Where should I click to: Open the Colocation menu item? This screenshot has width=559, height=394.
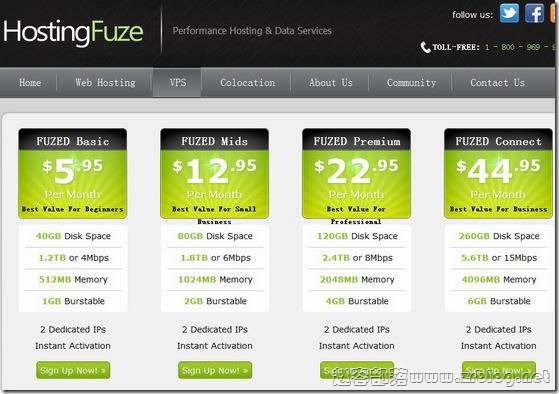247,83
